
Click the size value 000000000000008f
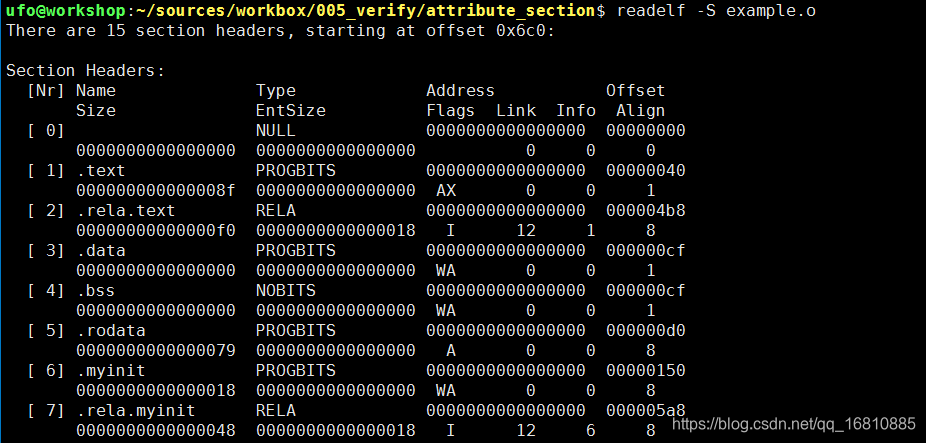click(x=155, y=191)
